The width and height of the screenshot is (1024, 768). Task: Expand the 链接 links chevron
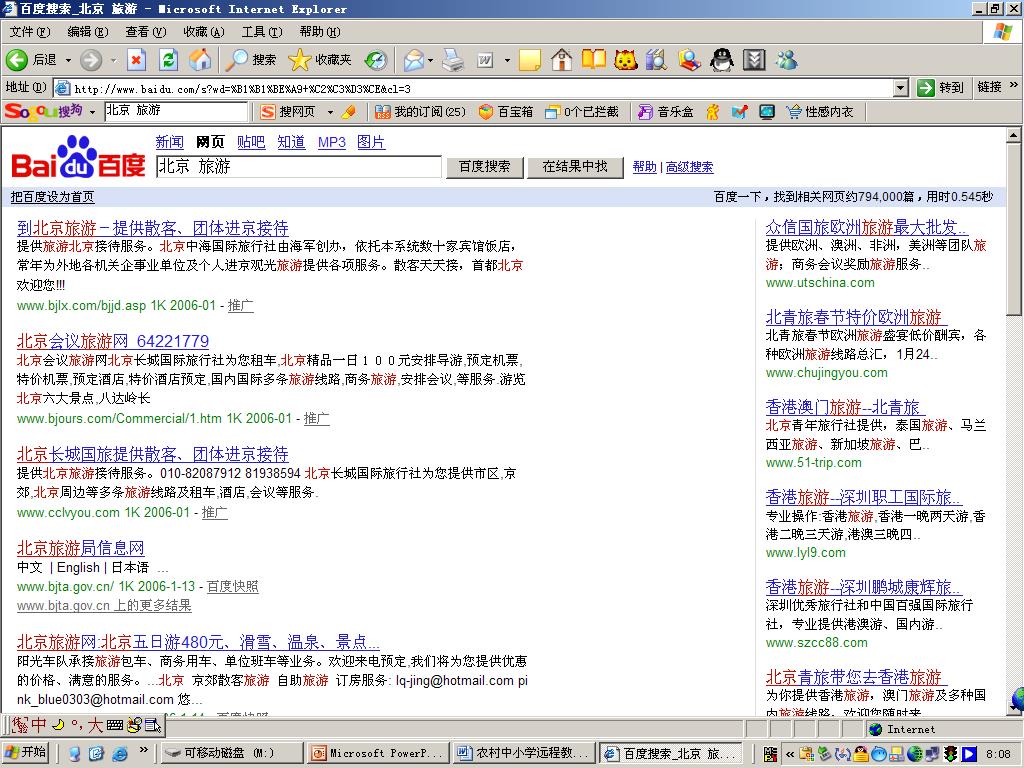pyautogui.click(x=1014, y=85)
